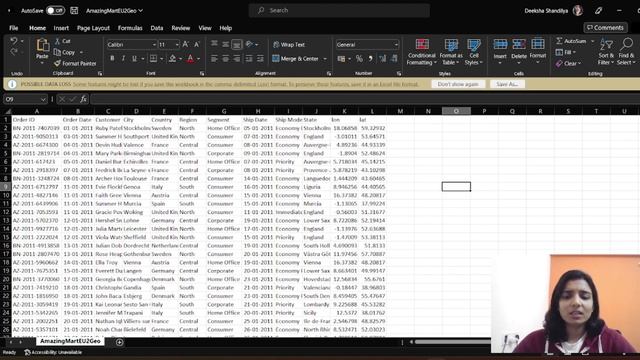Image resolution: width=640 pixels, height=360 pixels.
Task: Click the Search box in title bar
Action: point(339,11)
